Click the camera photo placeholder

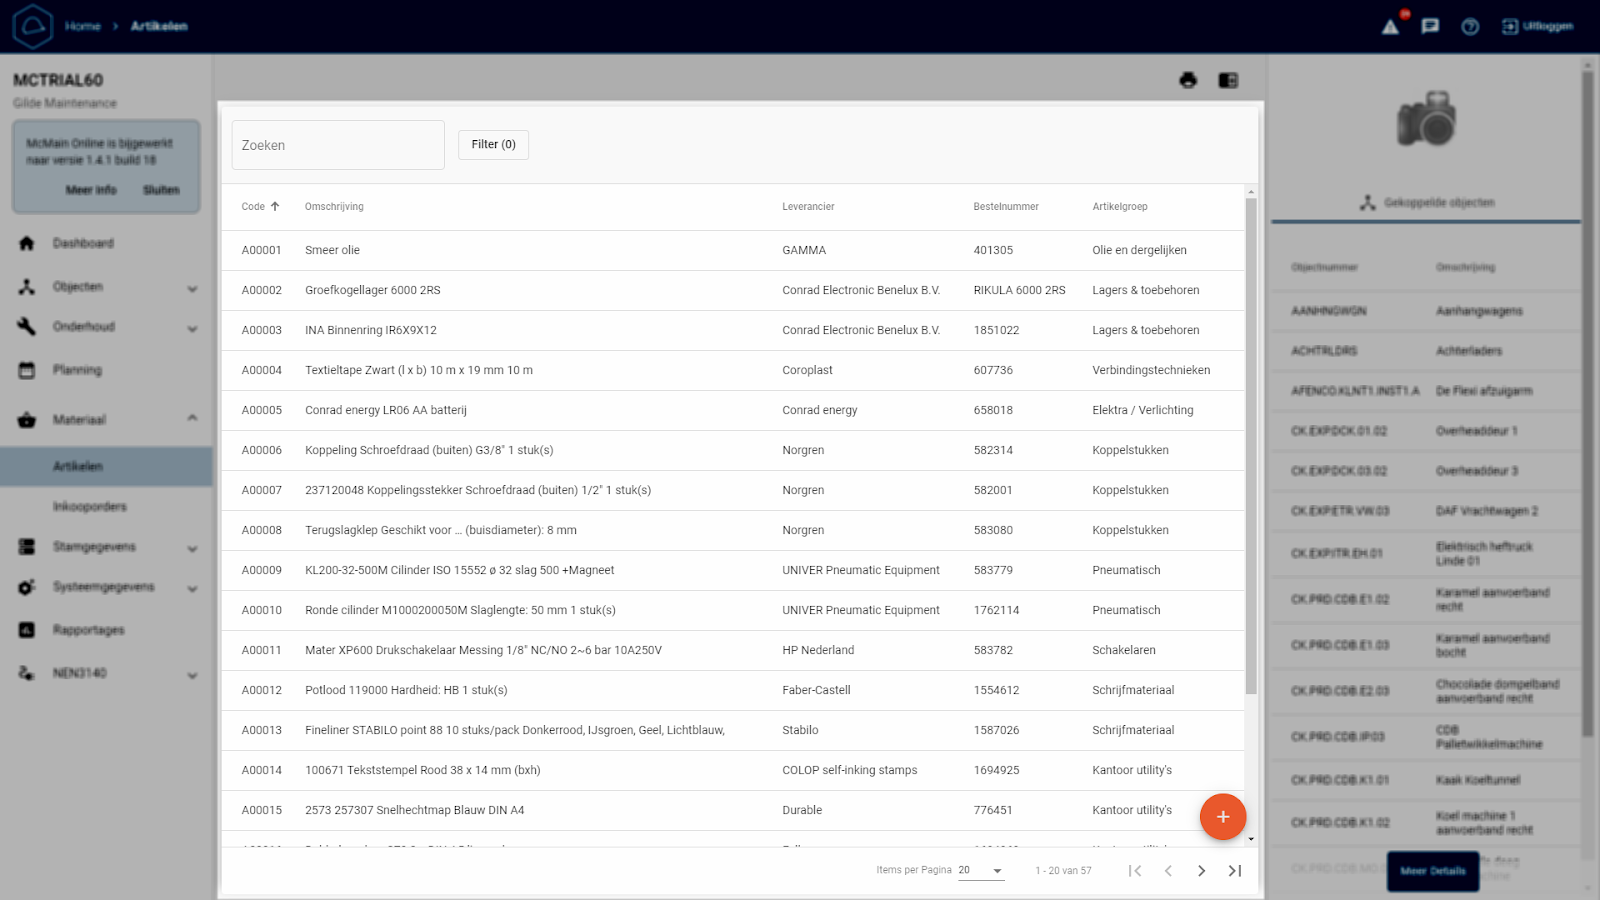click(1425, 119)
